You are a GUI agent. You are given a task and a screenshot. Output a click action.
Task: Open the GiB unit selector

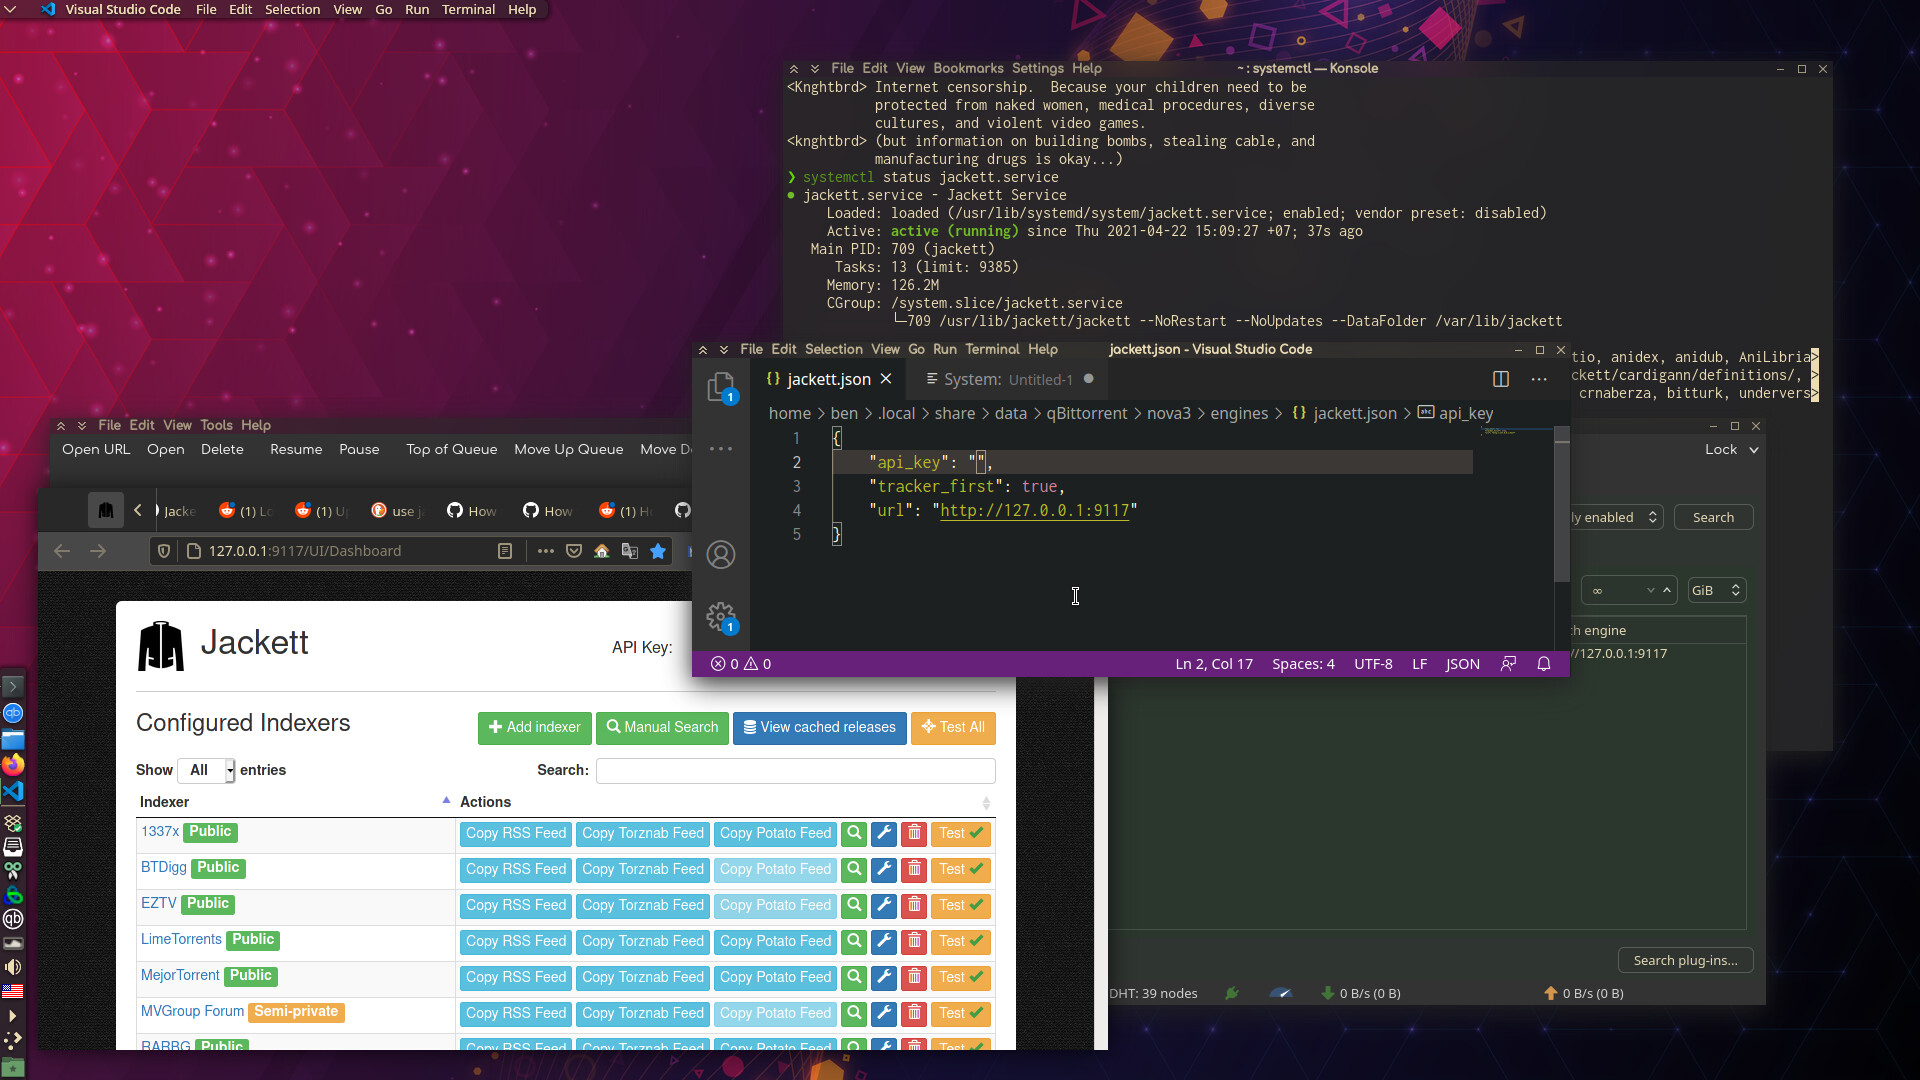pos(1717,591)
